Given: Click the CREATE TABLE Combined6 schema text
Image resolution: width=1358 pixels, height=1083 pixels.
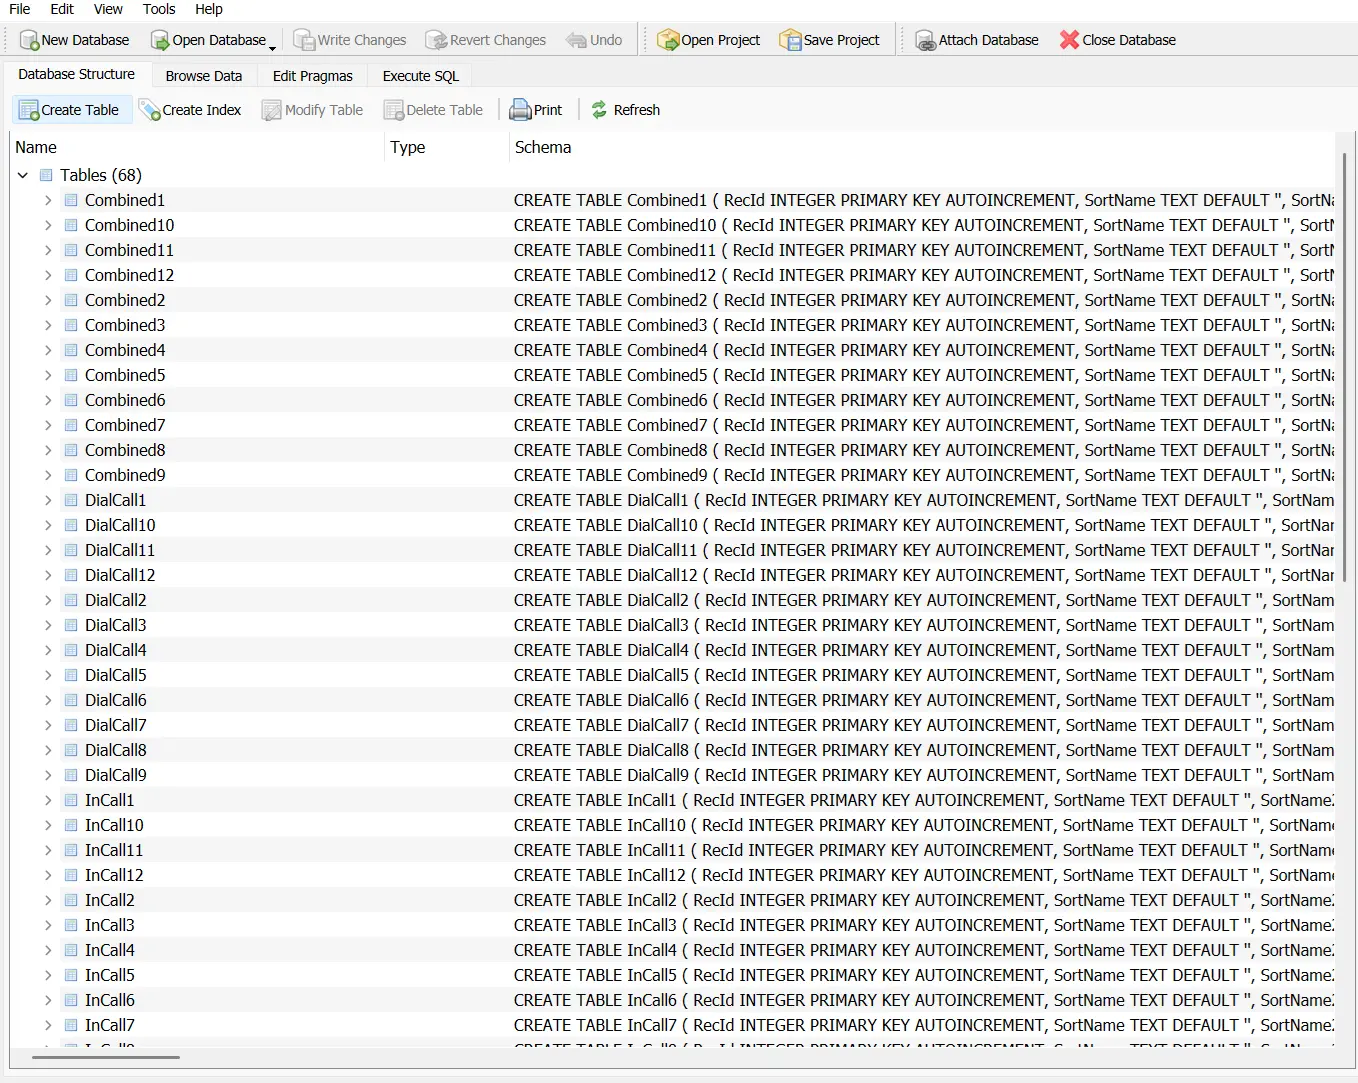Looking at the screenshot, I should [x=924, y=400].
